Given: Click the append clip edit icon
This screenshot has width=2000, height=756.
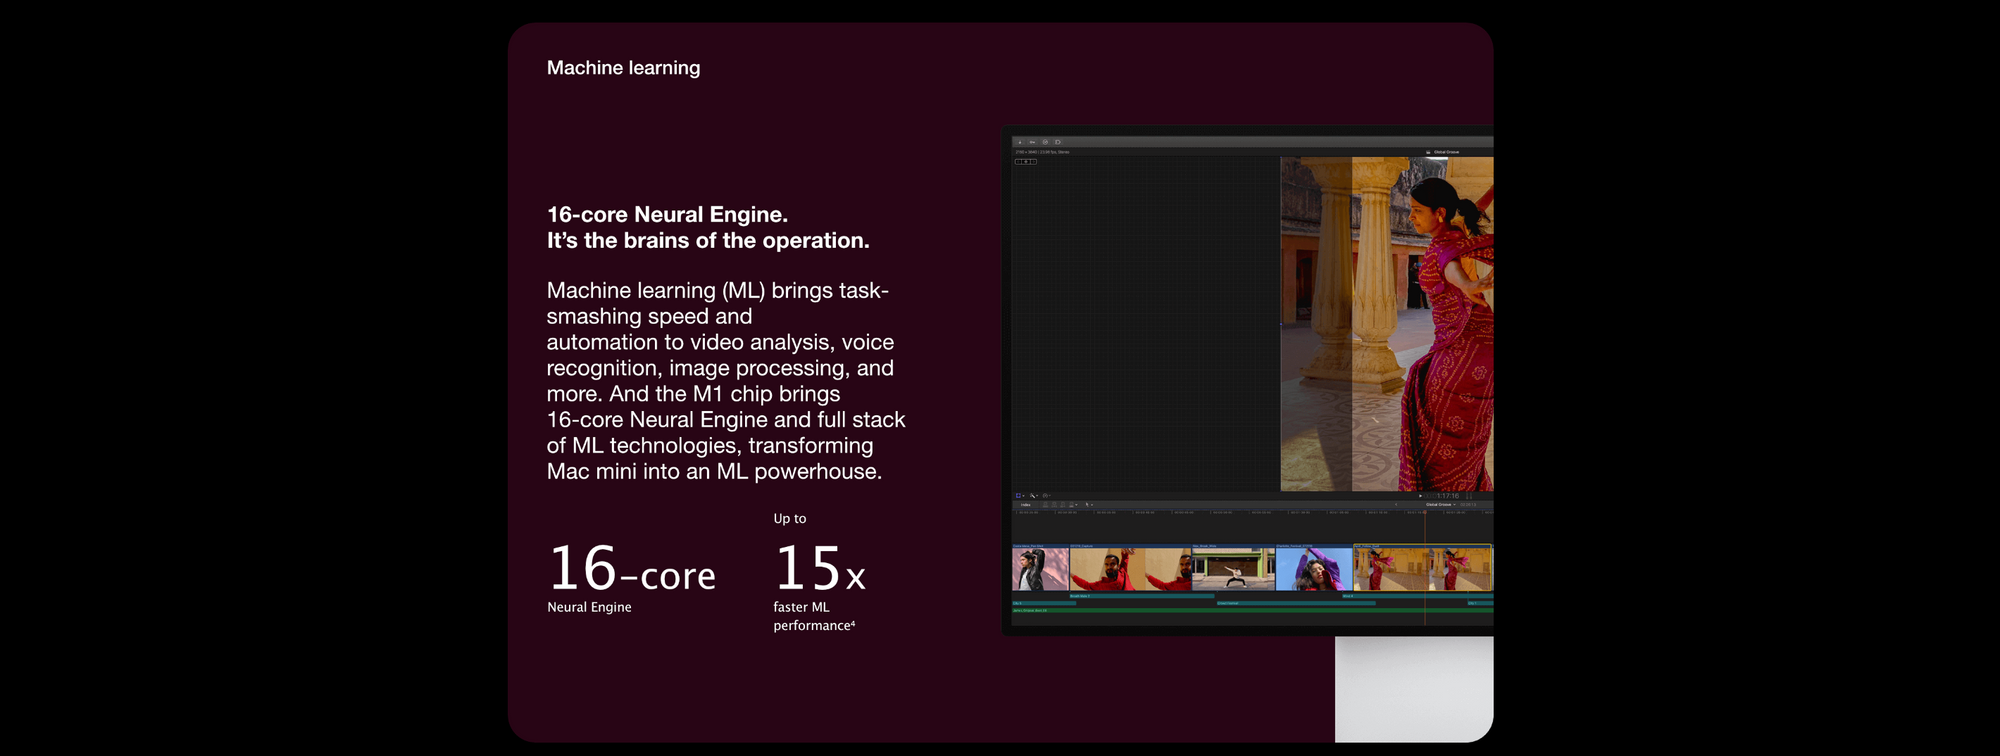Looking at the screenshot, I should click(1062, 505).
